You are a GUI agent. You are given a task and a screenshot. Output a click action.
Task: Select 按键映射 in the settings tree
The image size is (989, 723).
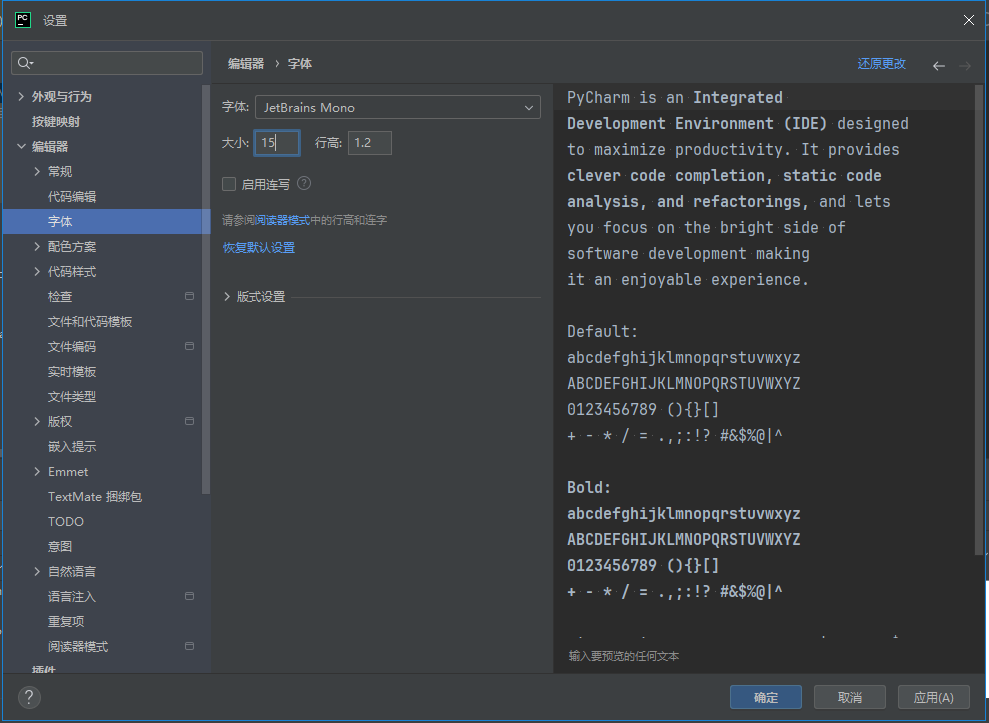(56, 121)
